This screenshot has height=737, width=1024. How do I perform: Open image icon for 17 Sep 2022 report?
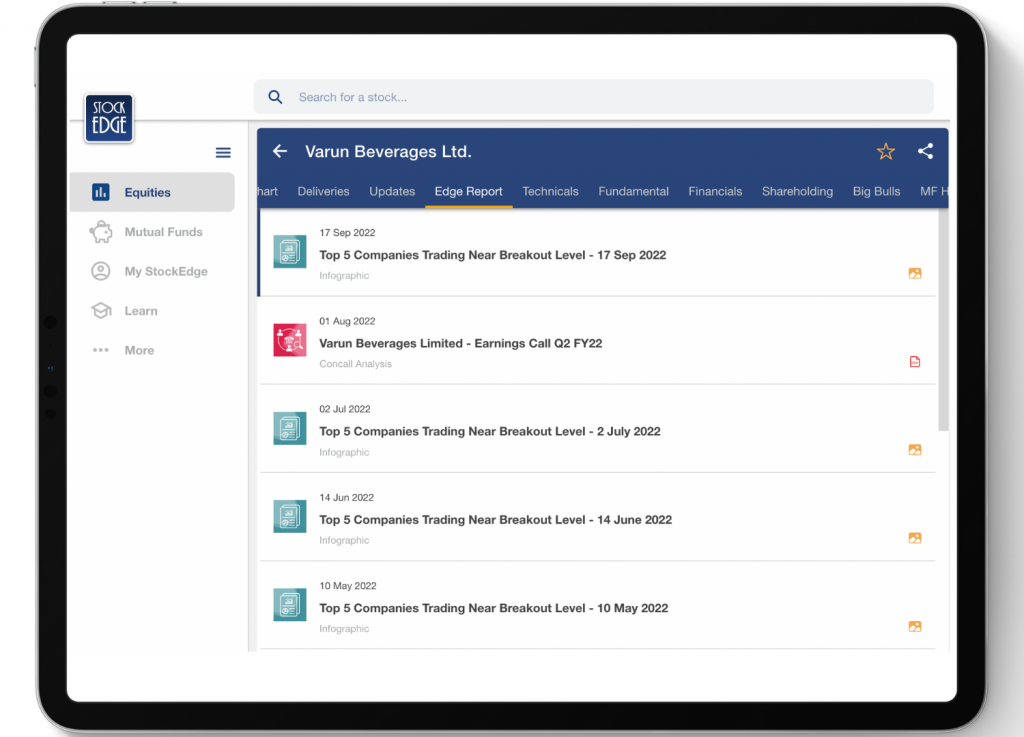tap(915, 274)
